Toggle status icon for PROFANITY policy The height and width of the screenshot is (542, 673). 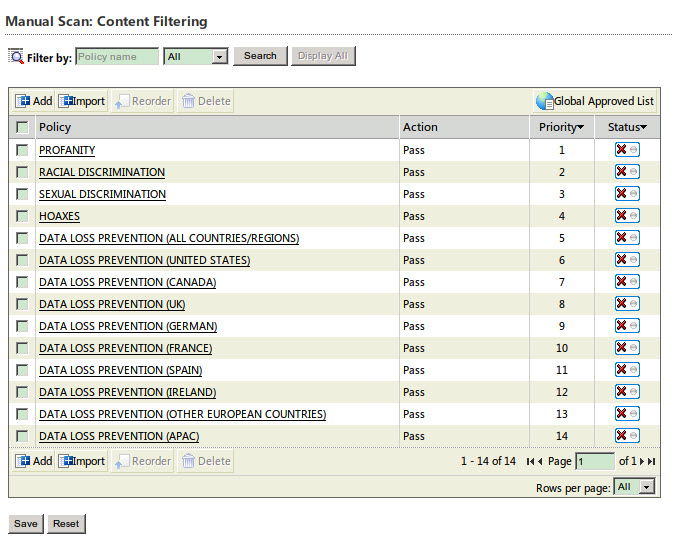point(627,150)
